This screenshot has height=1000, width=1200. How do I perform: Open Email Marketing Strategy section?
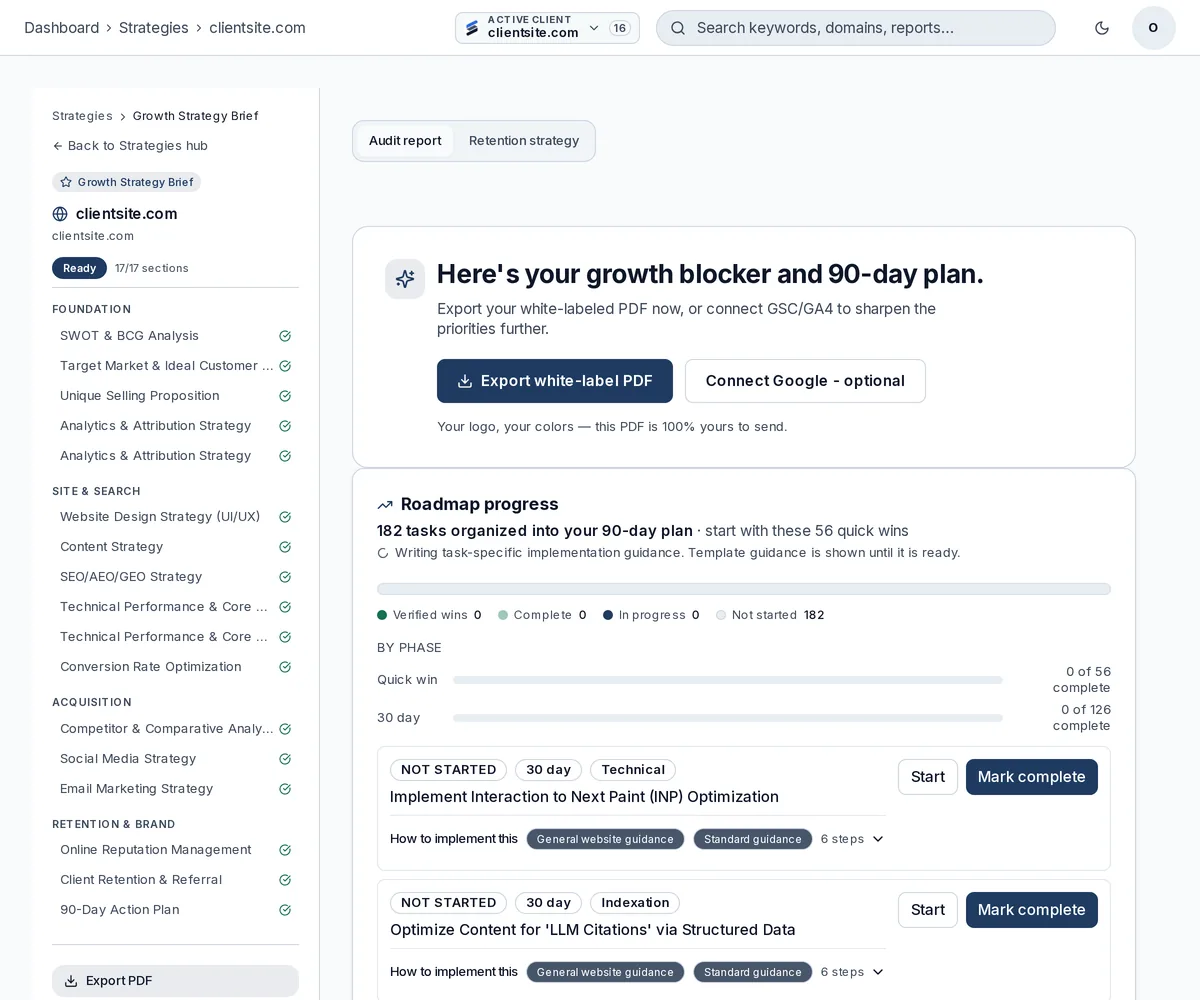175,789
